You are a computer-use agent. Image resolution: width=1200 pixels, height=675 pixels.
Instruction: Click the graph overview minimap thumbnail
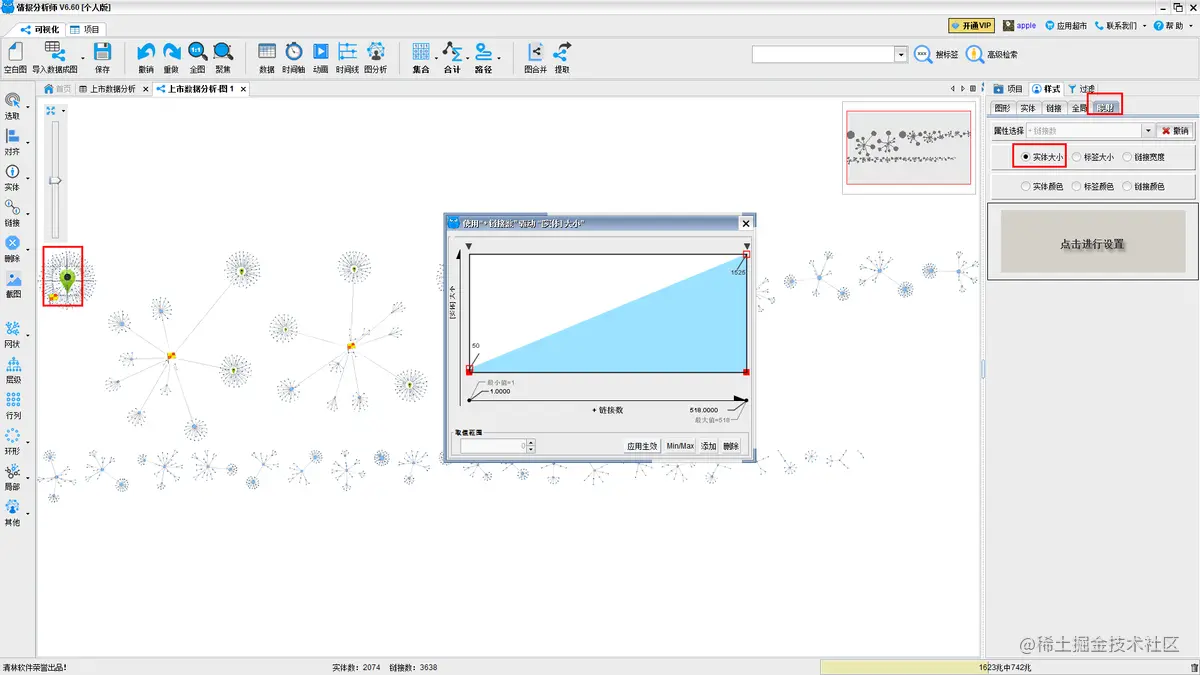(909, 147)
